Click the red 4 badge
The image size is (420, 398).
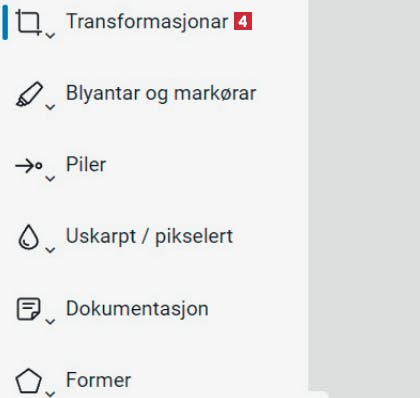point(243,21)
